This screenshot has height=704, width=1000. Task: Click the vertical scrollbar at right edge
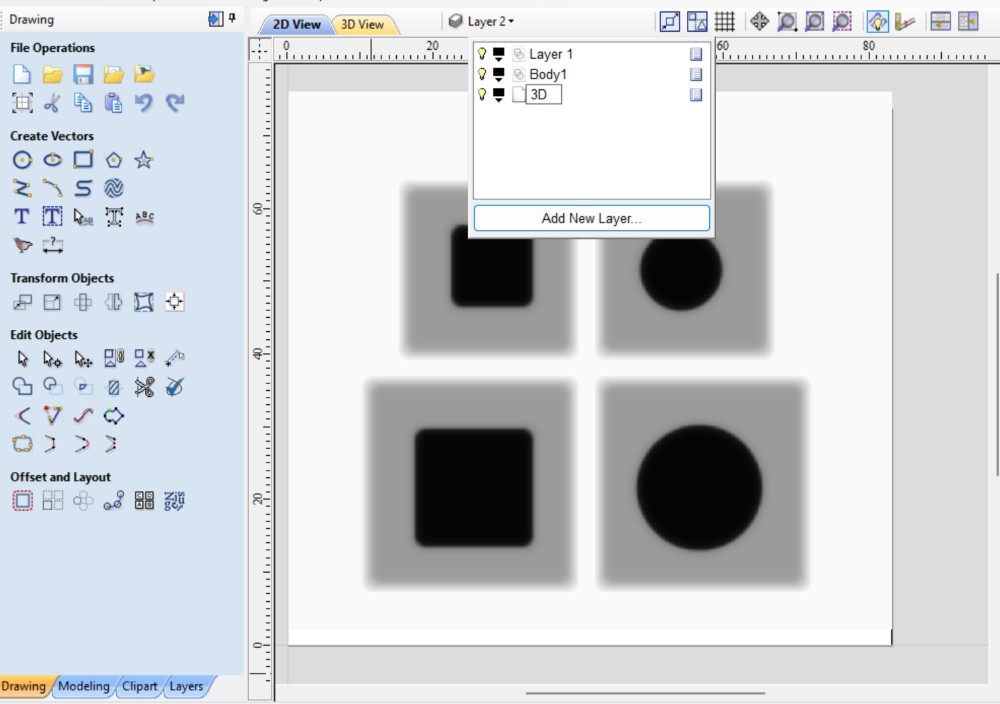tap(997, 374)
